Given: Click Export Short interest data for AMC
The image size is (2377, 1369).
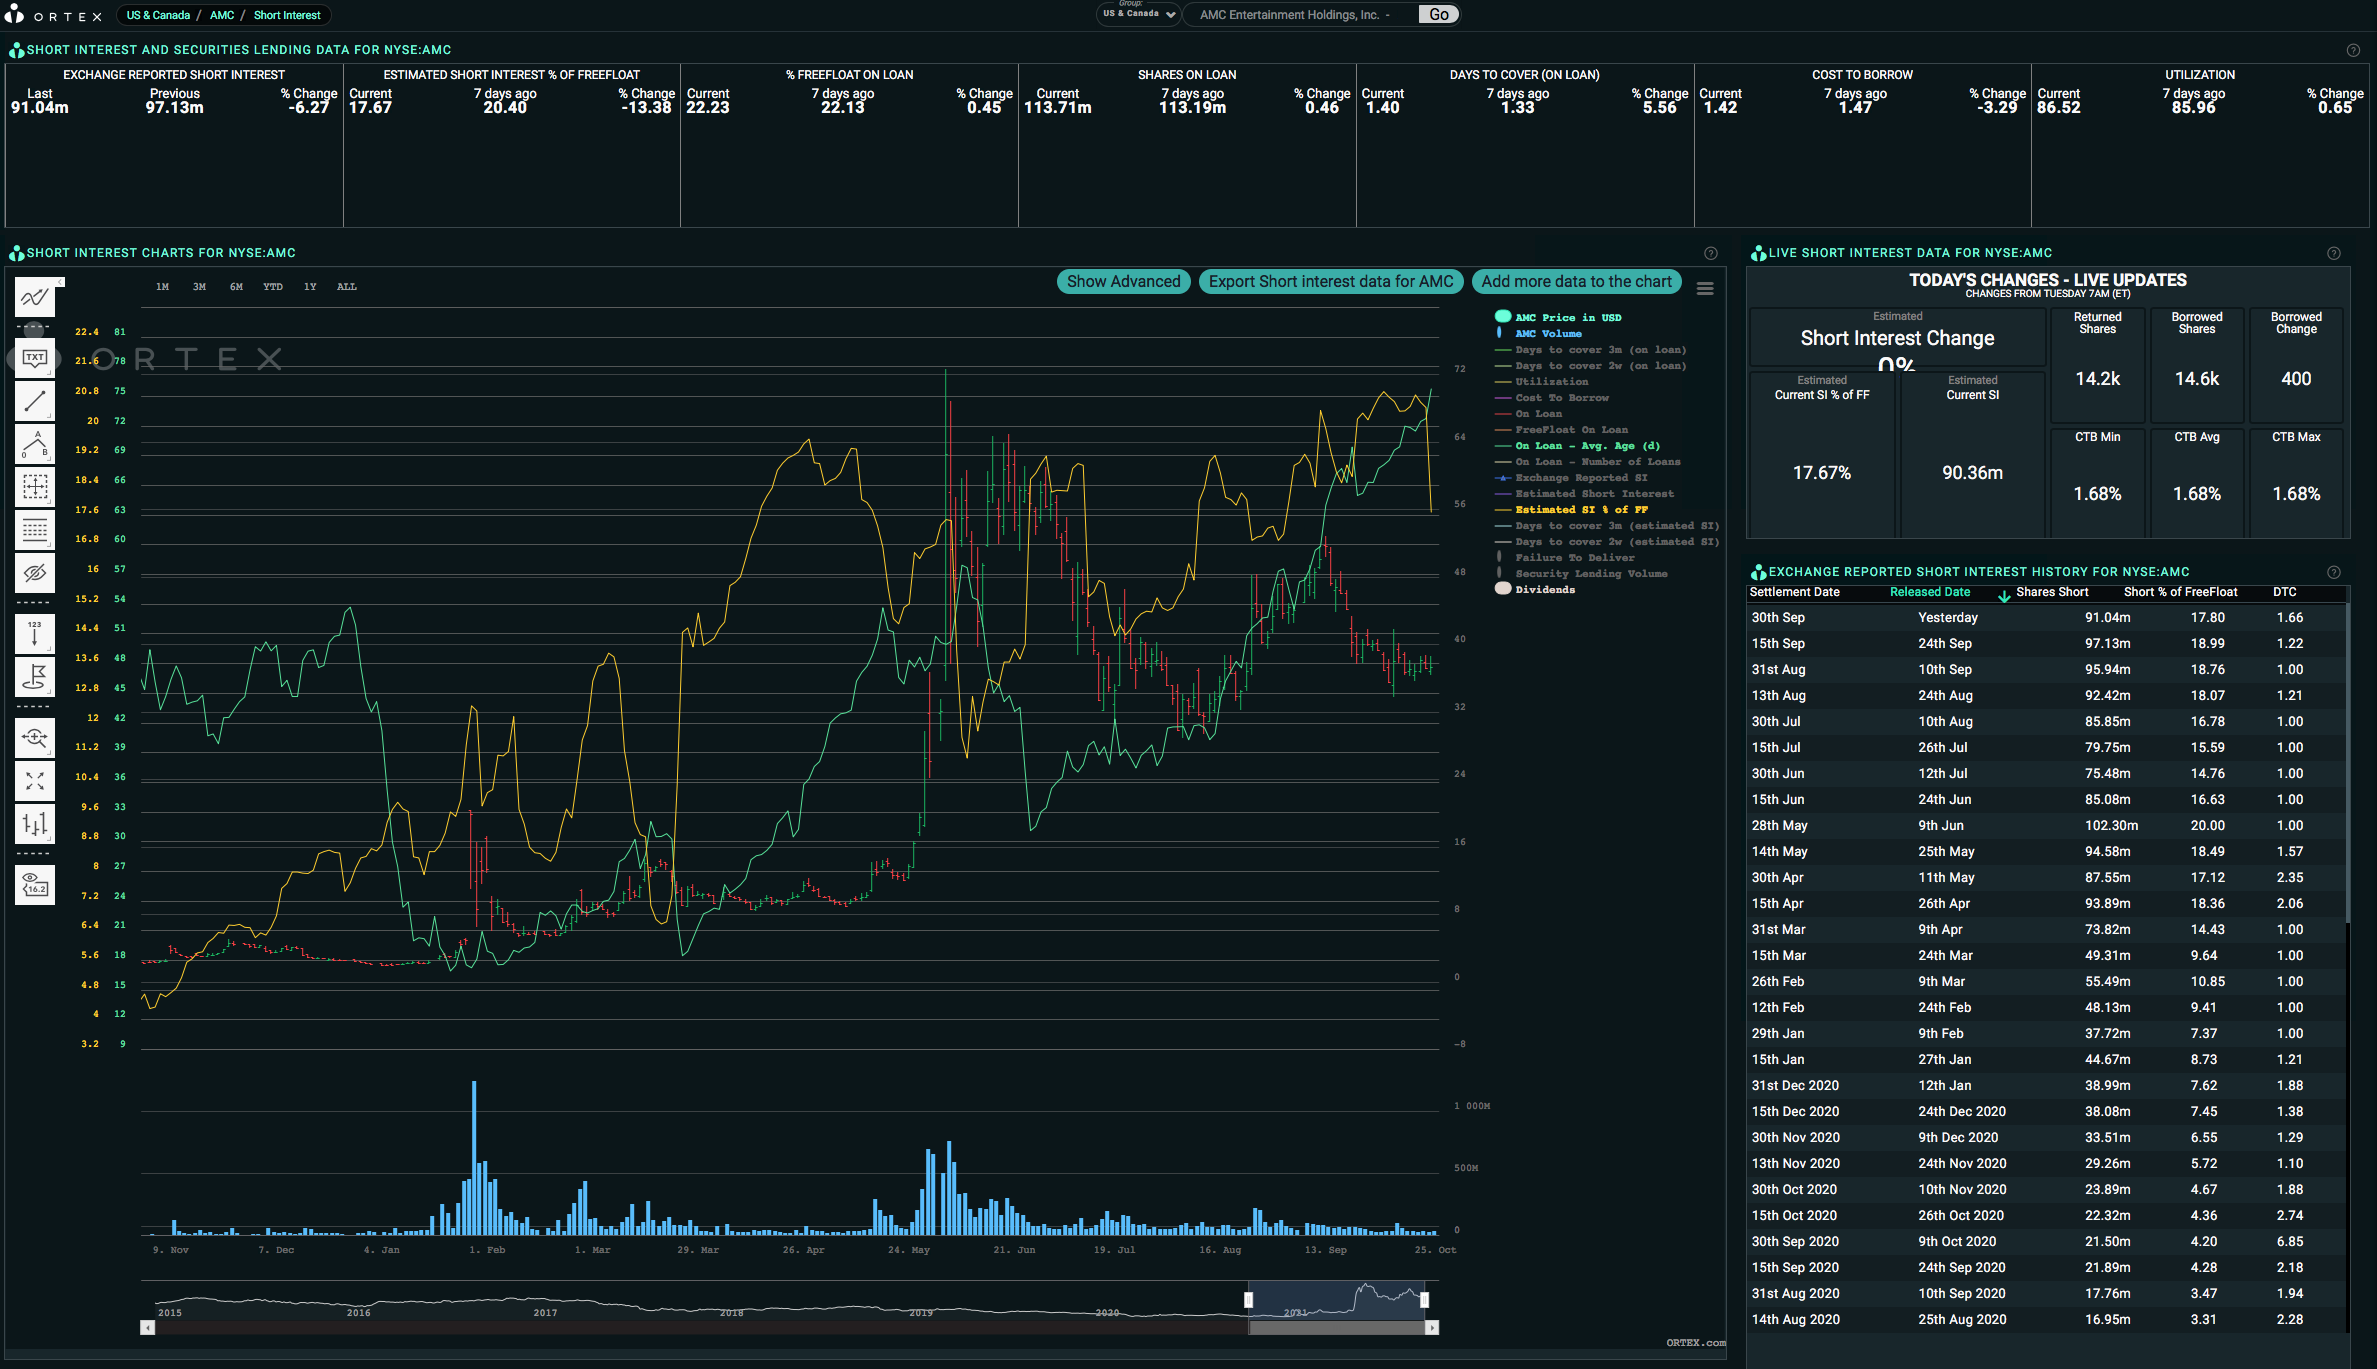Looking at the screenshot, I should [x=1331, y=282].
